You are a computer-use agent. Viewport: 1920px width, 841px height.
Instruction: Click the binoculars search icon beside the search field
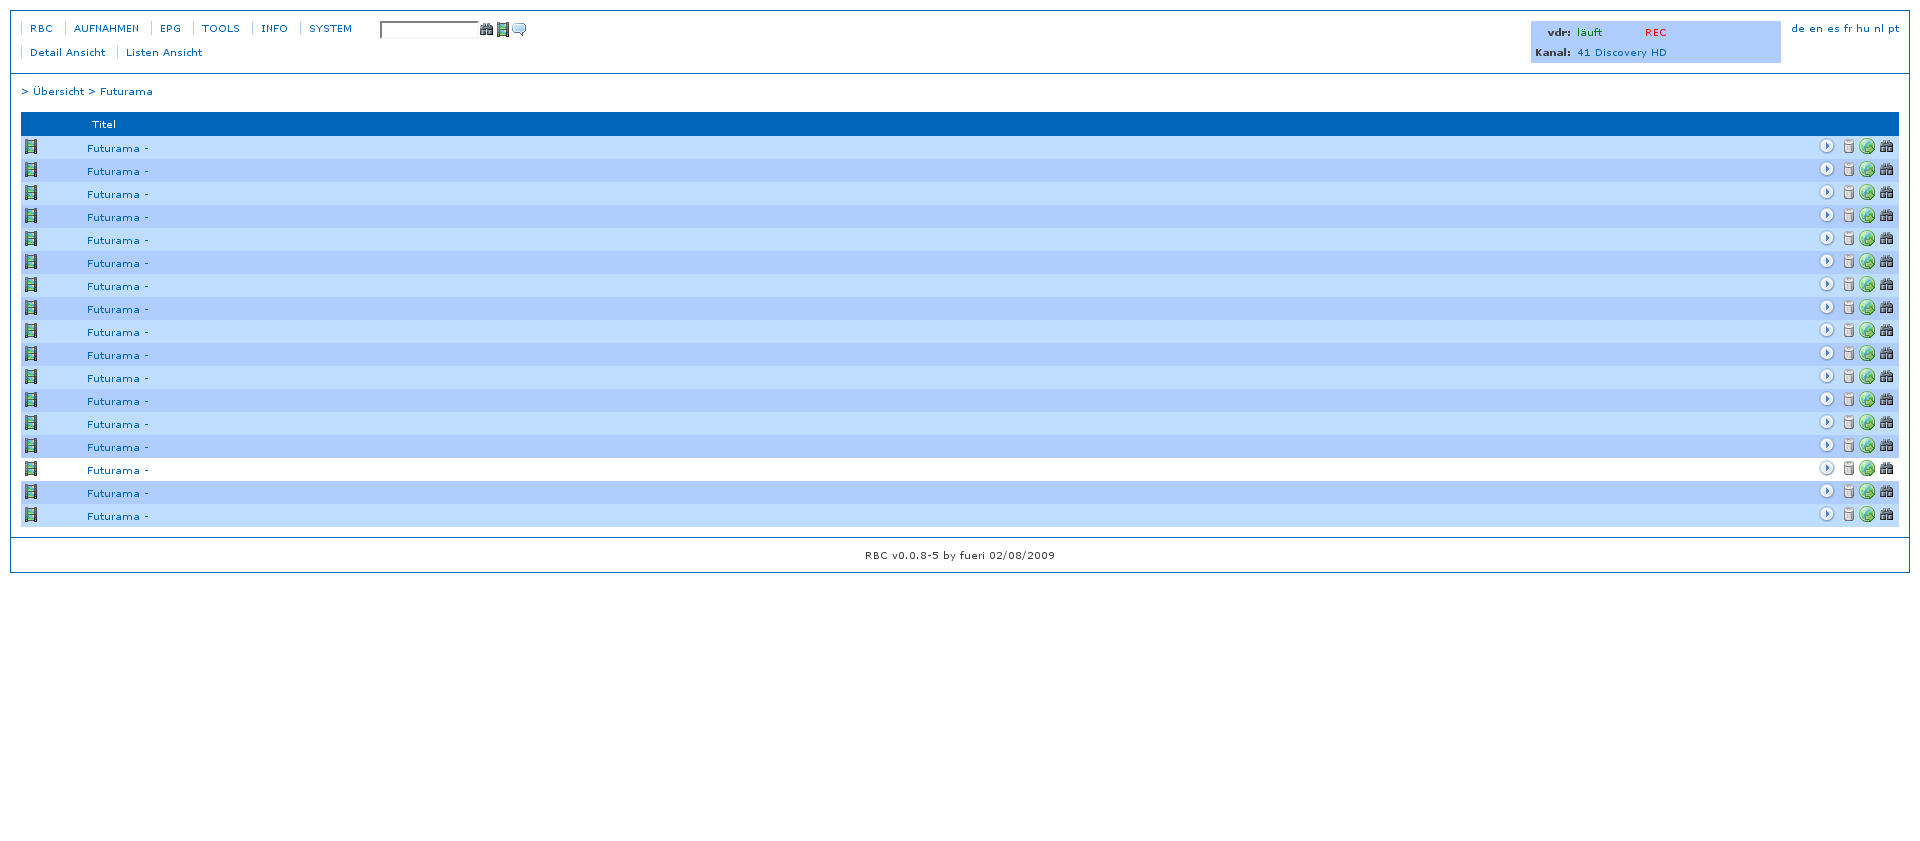tap(486, 30)
